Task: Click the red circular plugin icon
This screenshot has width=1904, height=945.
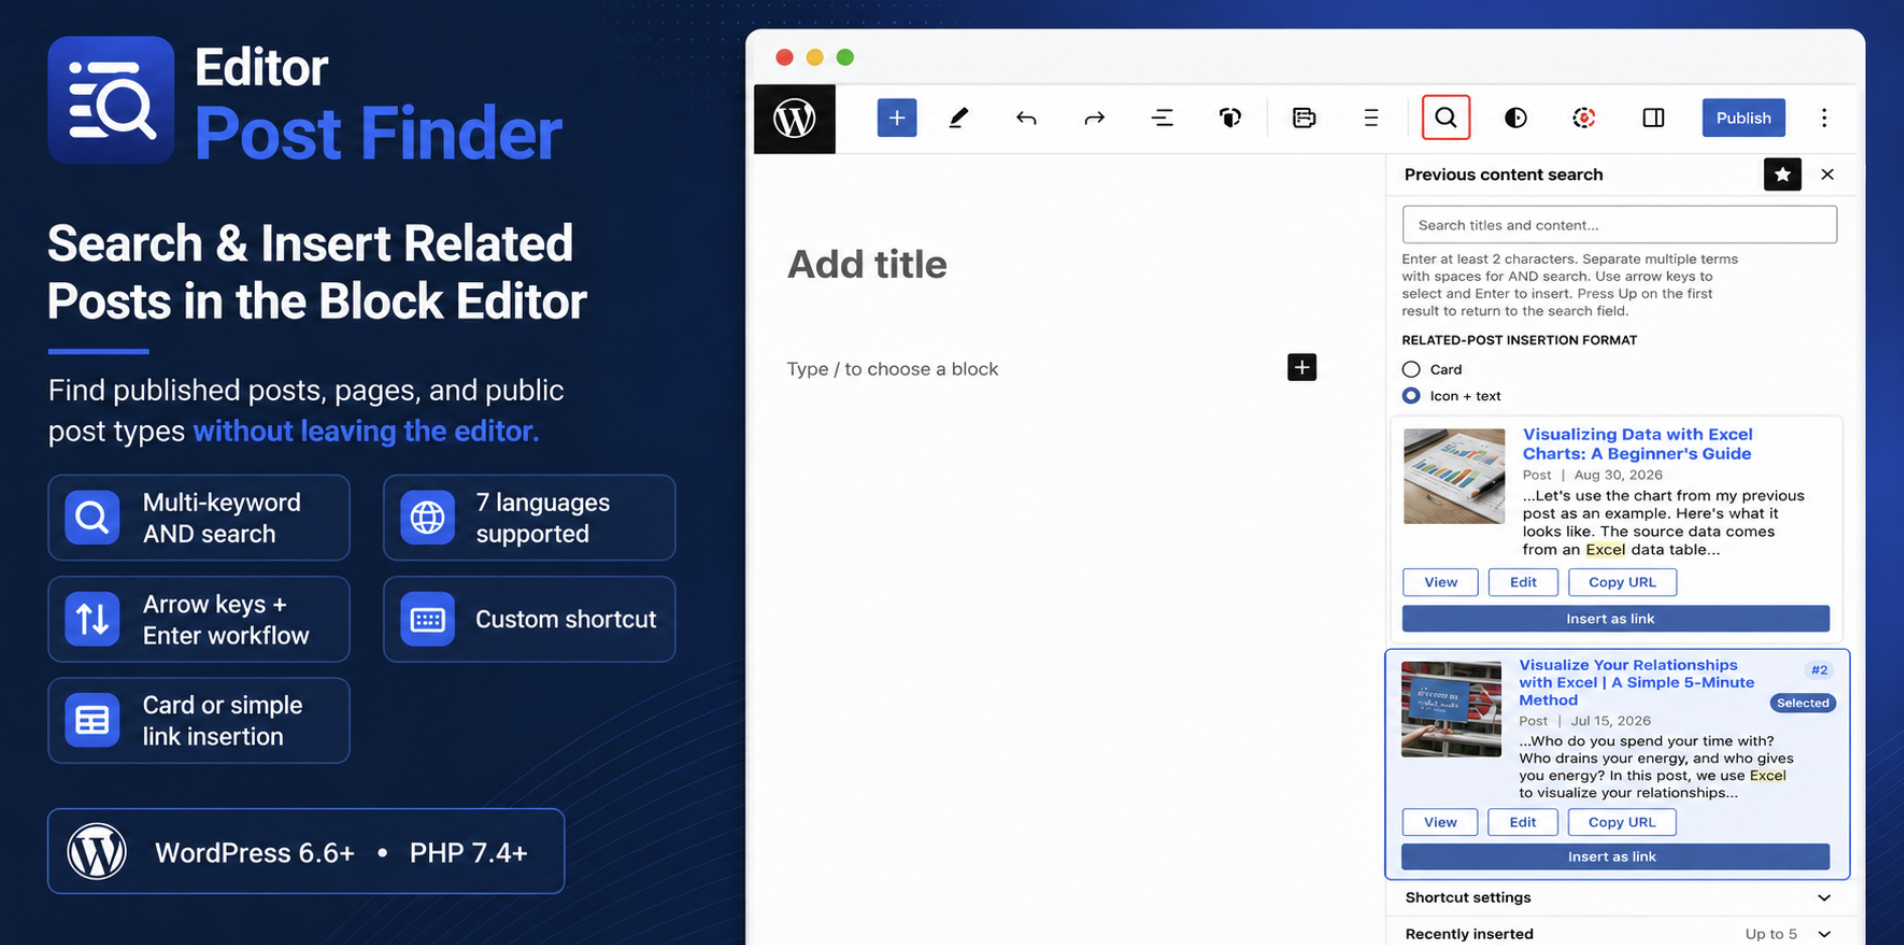Action: (x=1583, y=118)
